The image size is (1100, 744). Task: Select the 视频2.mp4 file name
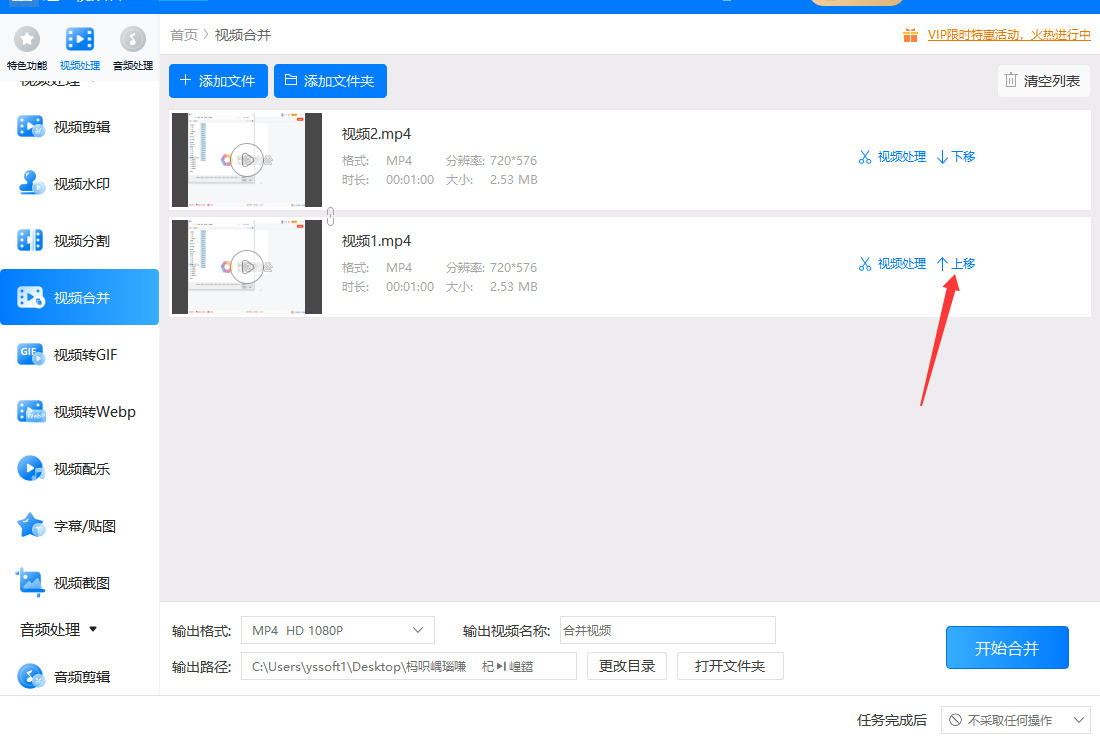[x=376, y=134]
